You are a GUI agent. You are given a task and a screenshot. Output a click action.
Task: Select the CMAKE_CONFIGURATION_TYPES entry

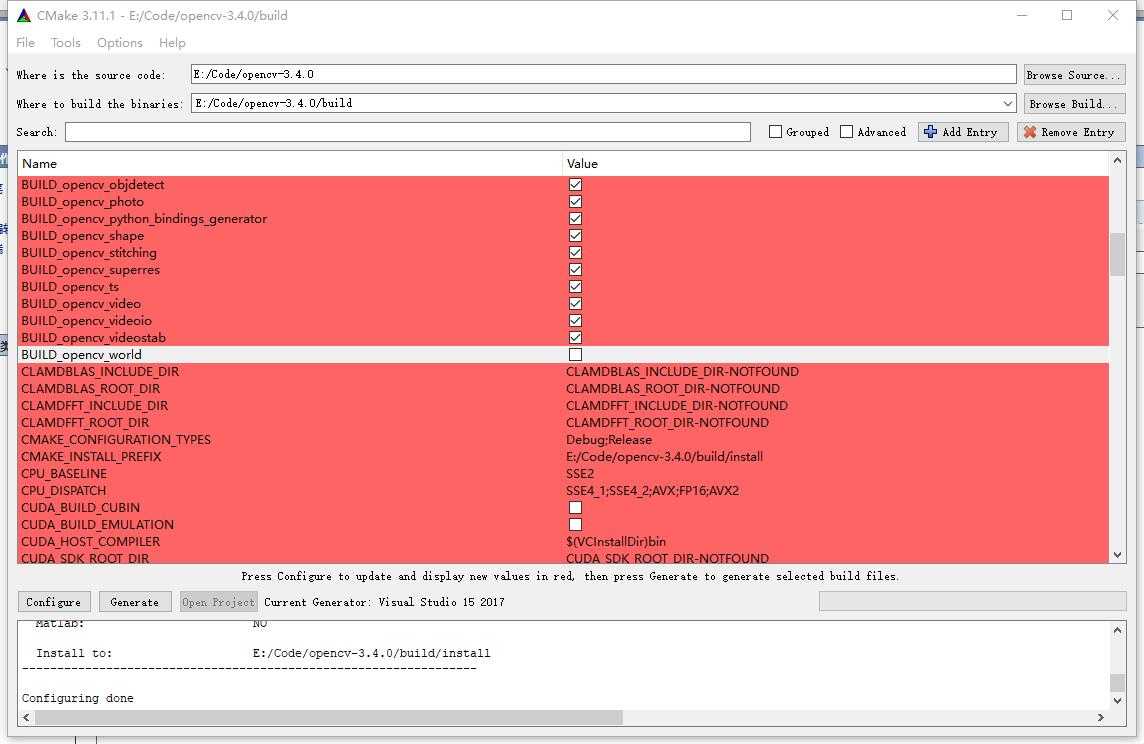[x=116, y=440]
